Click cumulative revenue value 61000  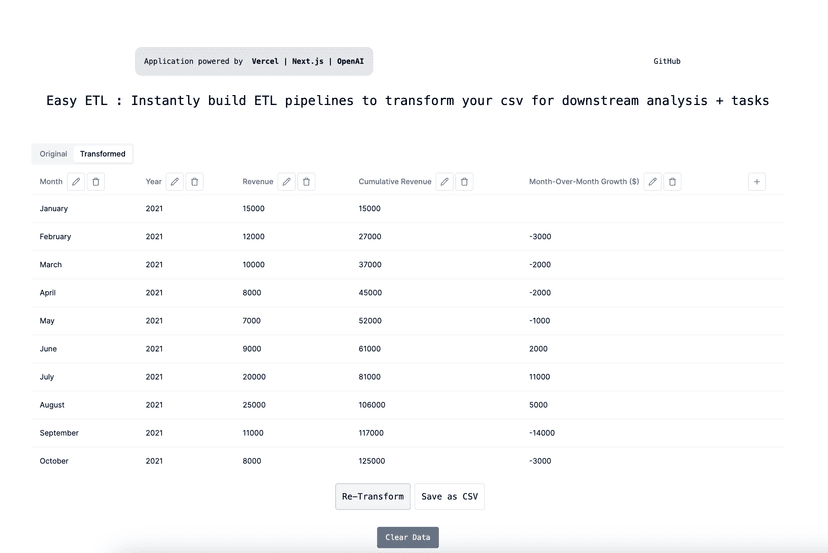pyautogui.click(x=370, y=349)
